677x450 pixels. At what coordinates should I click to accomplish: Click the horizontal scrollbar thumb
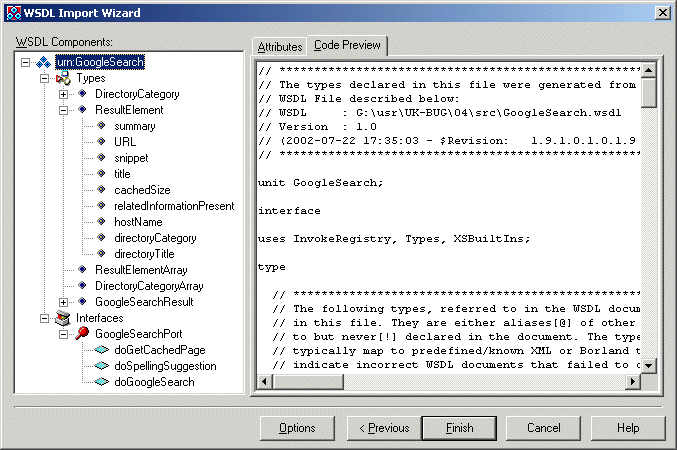coord(308,381)
